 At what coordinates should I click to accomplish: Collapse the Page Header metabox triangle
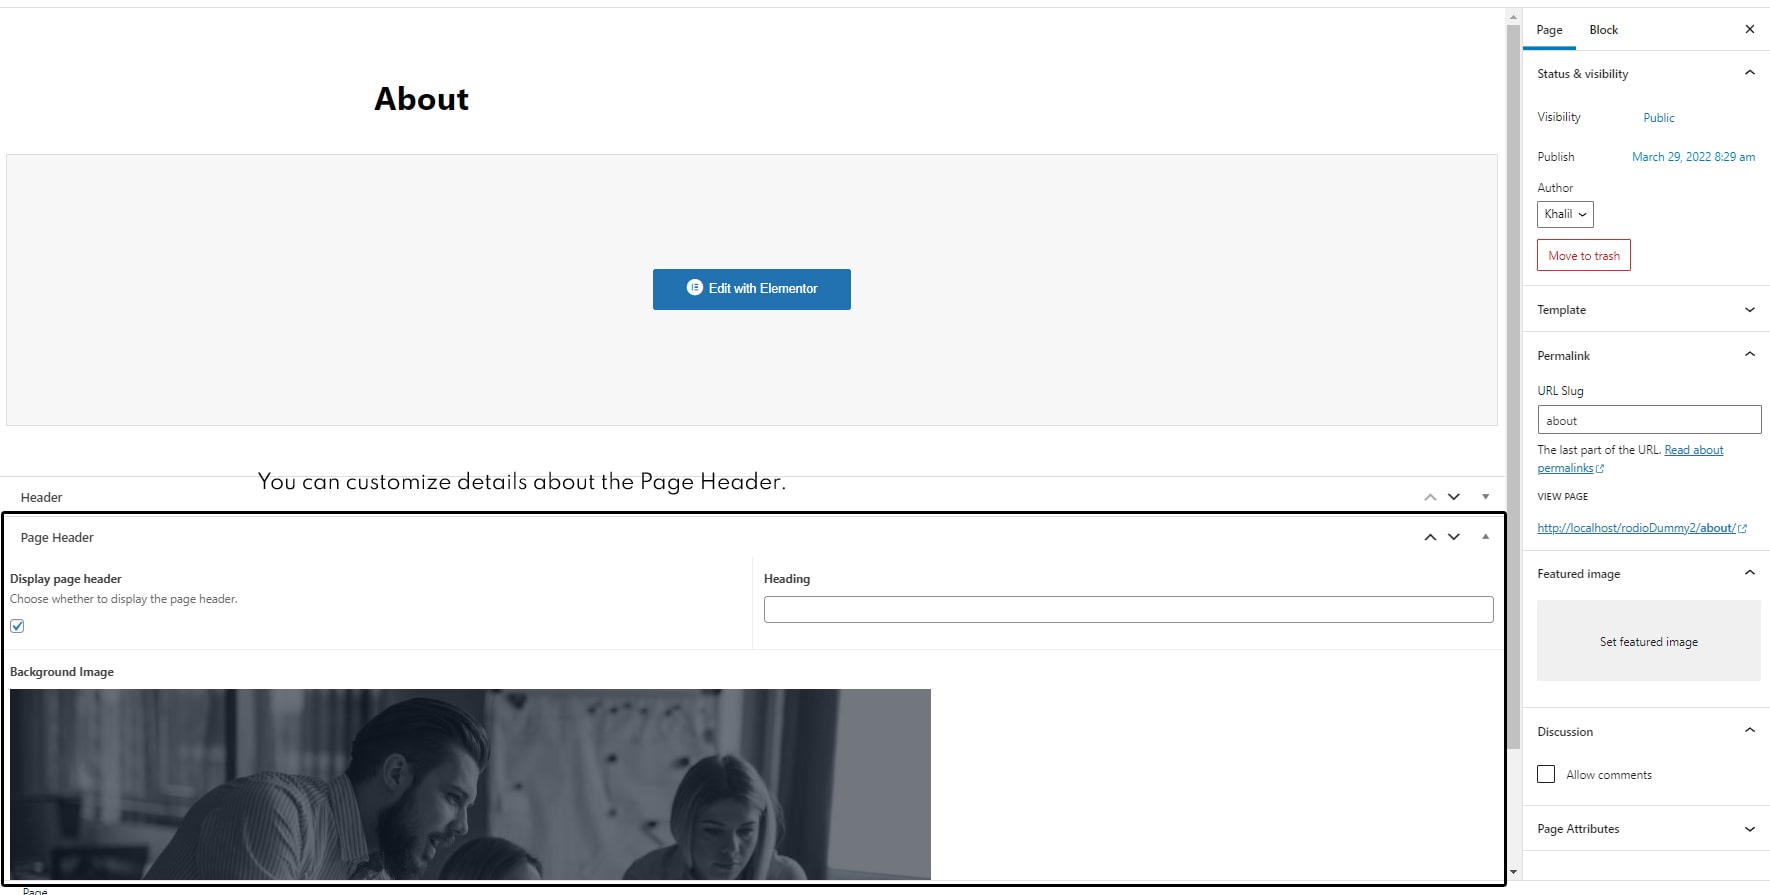click(x=1486, y=537)
